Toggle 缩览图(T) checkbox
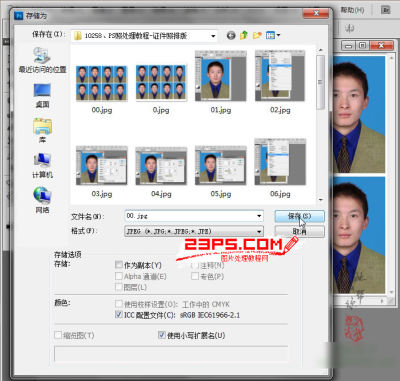Image resolution: width=400 pixels, height=381 pixels. (58, 335)
